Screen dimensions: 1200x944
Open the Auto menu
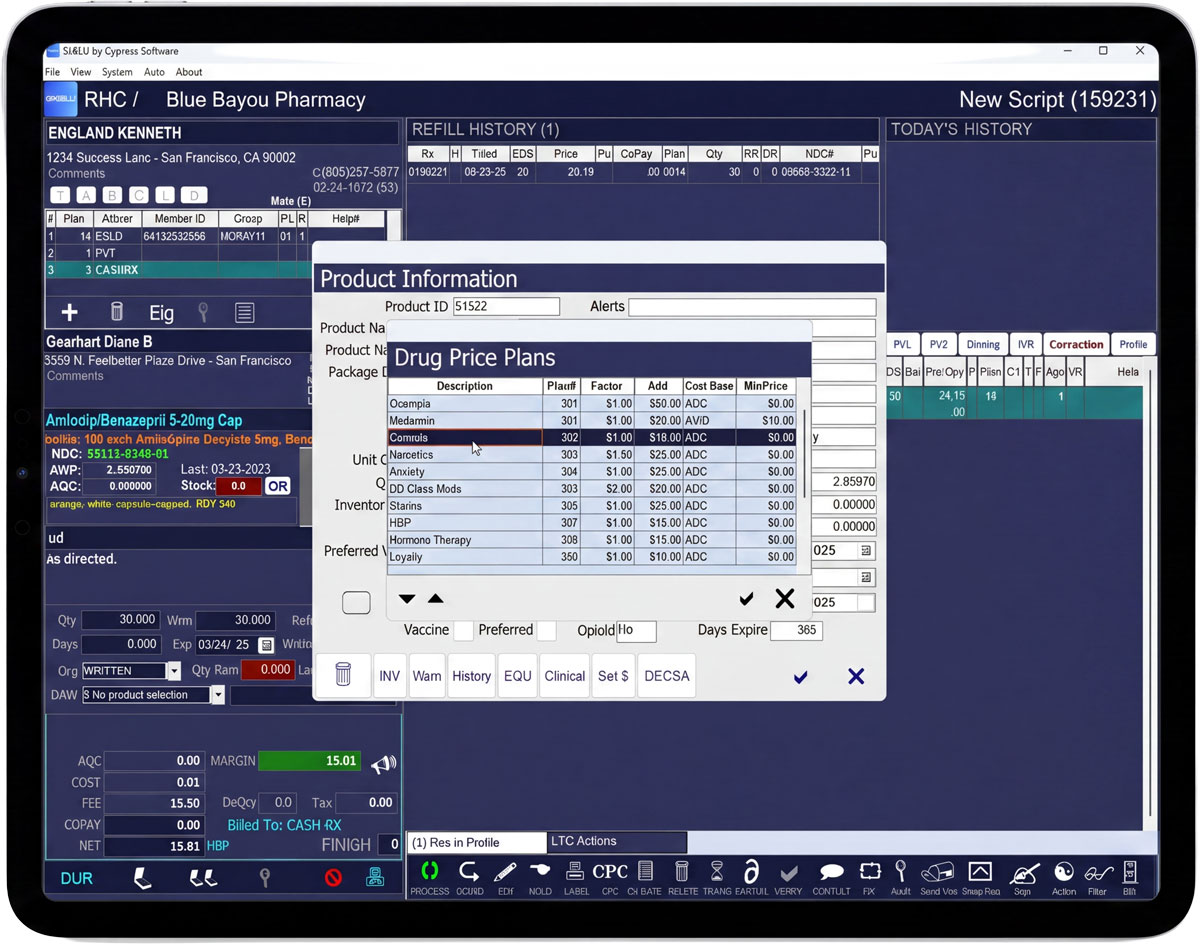click(154, 72)
